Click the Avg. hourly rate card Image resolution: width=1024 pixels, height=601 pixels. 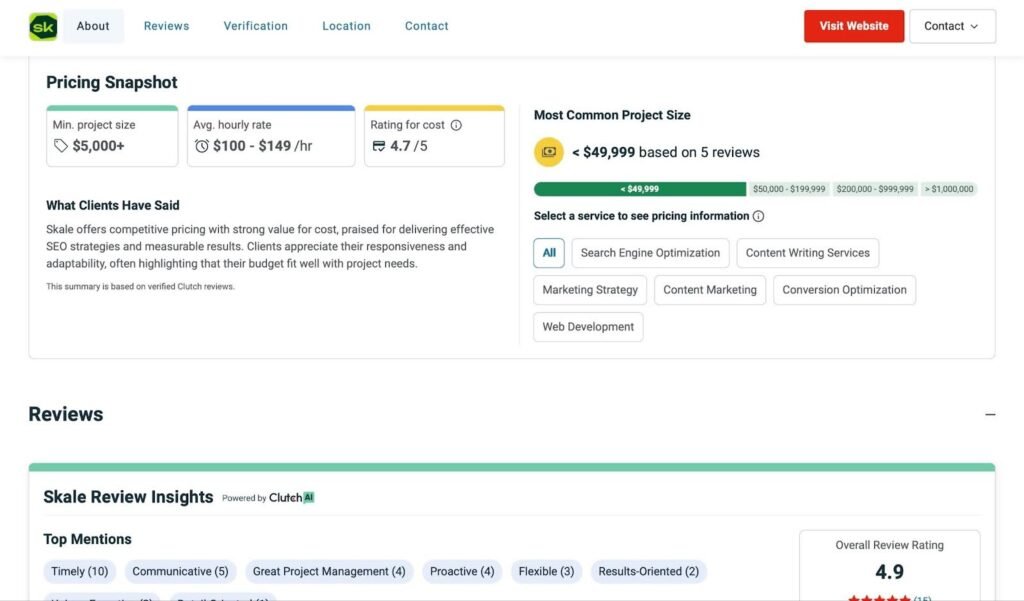[x=271, y=136]
